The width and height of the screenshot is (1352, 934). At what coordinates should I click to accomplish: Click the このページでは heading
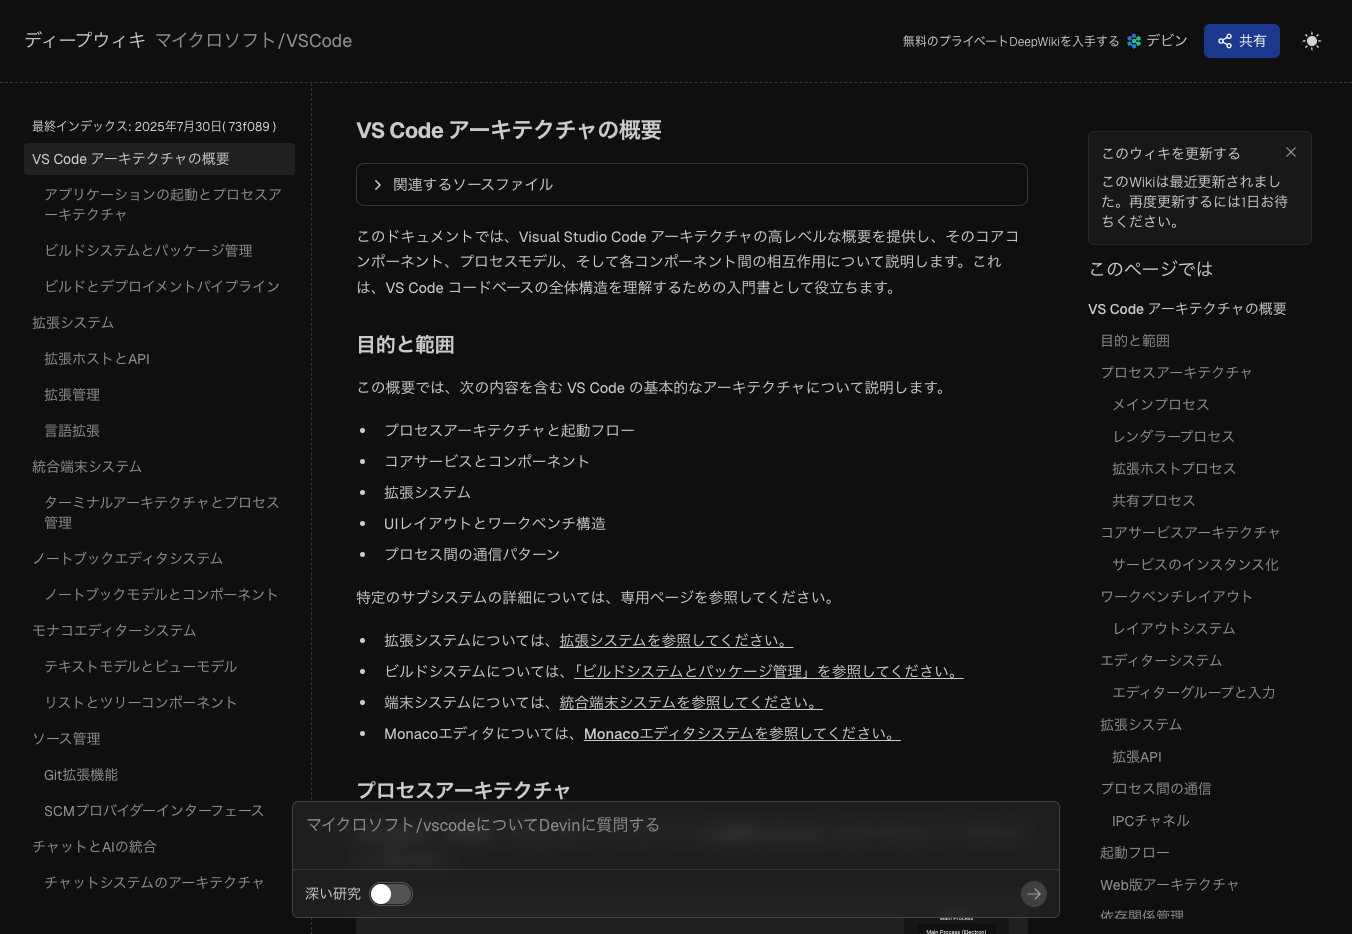coord(1151,268)
